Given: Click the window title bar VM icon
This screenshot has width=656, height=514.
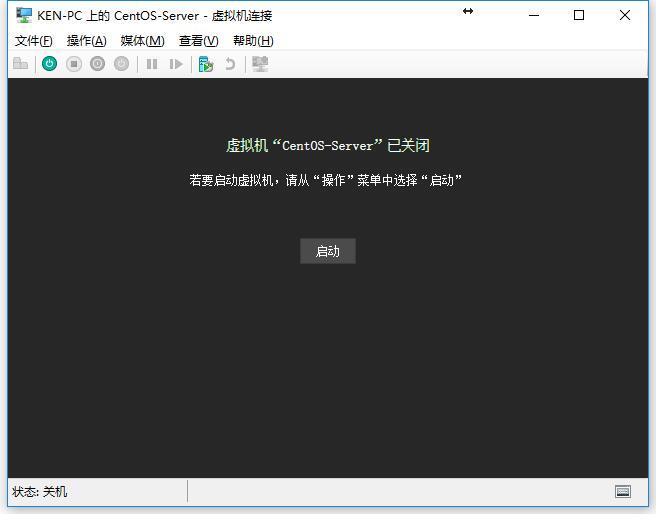Looking at the screenshot, I should pyautogui.click(x=24, y=15).
